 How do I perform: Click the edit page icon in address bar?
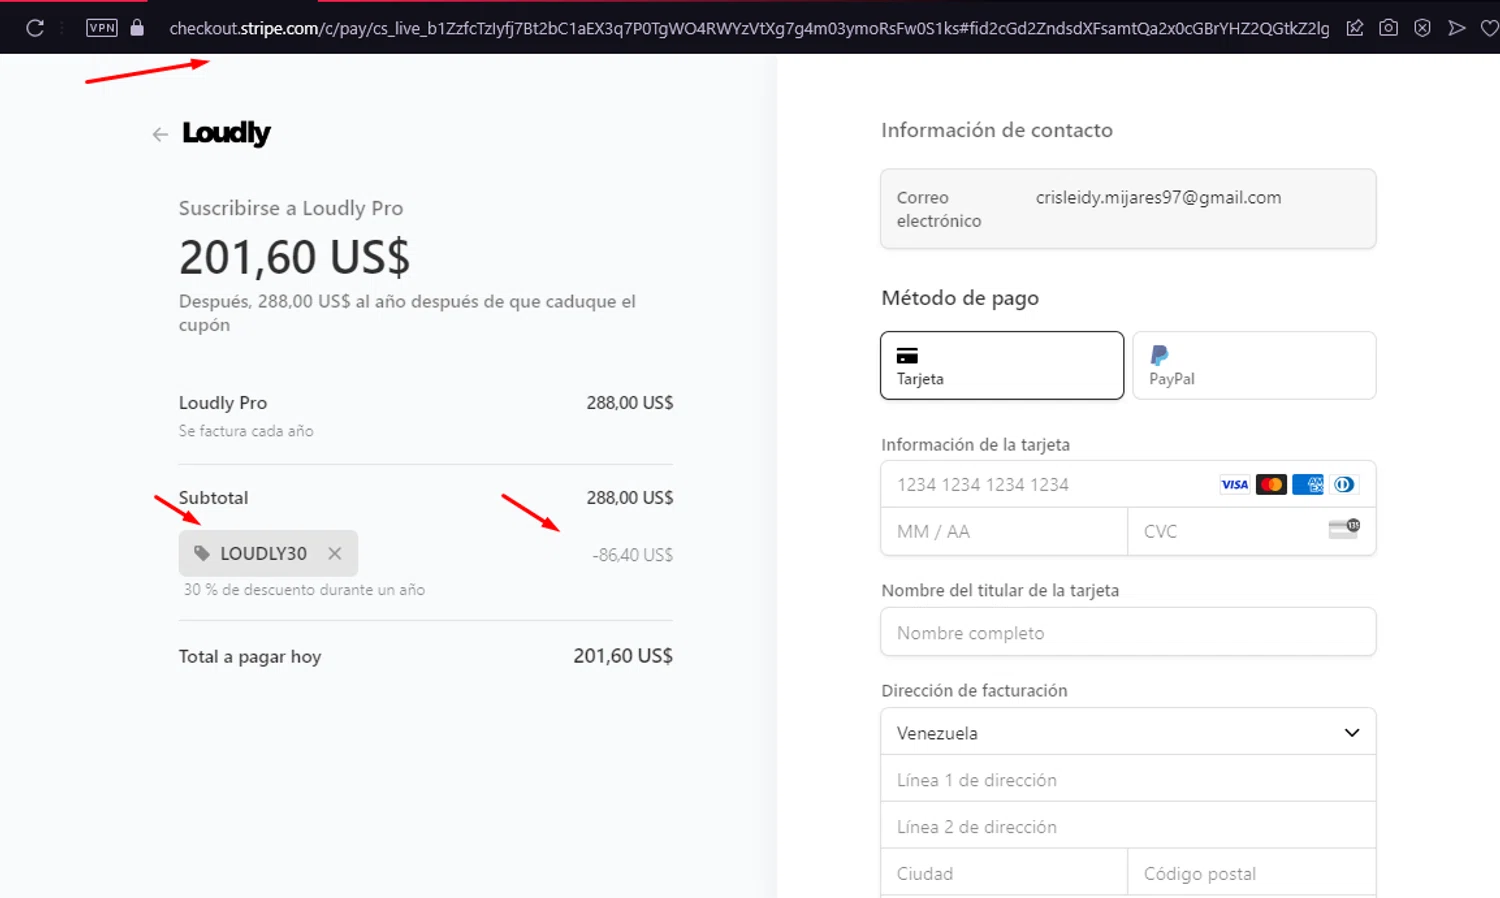click(1355, 28)
